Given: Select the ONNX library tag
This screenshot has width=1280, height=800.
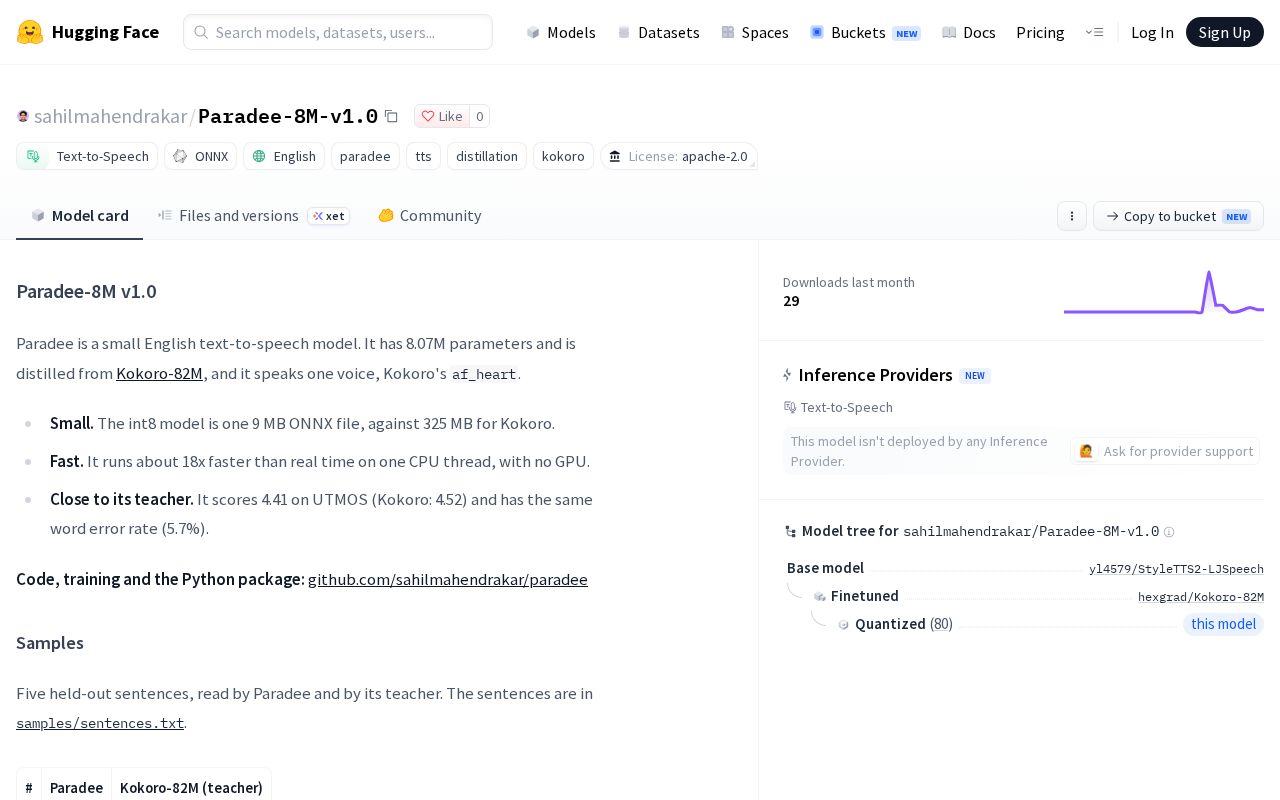Looking at the screenshot, I should click(x=200, y=156).
